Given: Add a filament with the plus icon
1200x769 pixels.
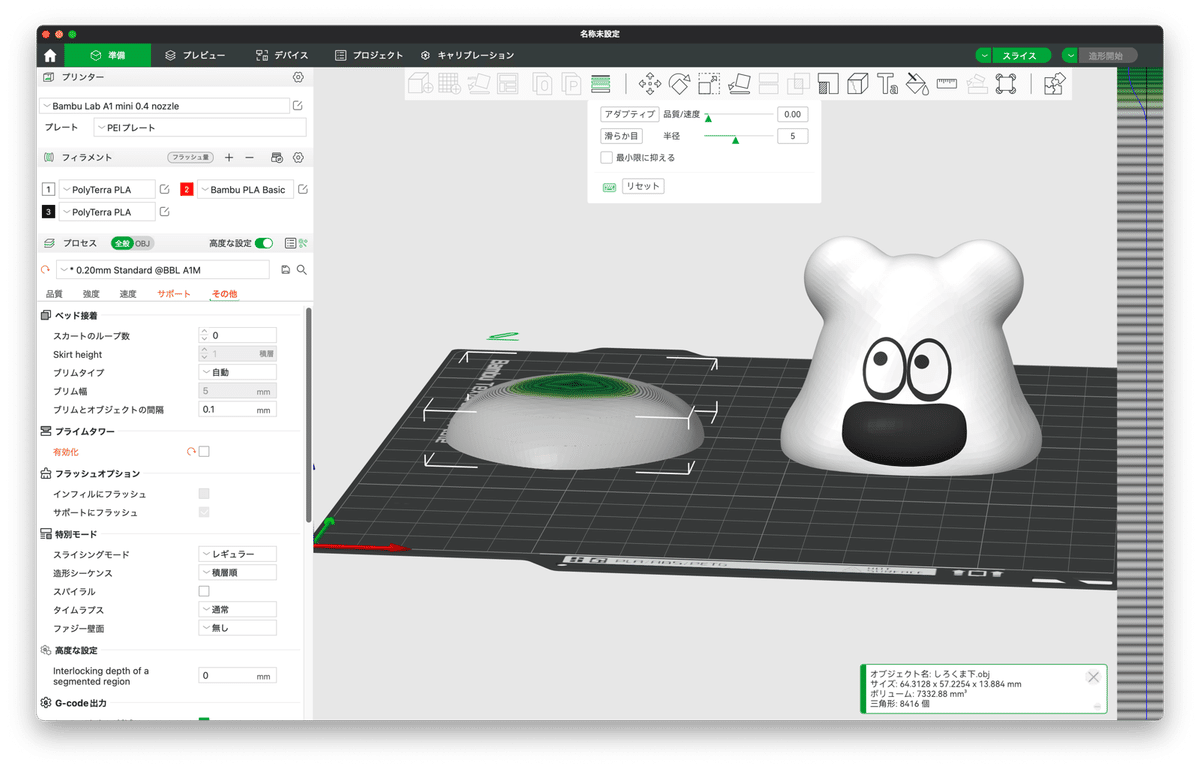Looking at the screenshot, I should (229, 158).
